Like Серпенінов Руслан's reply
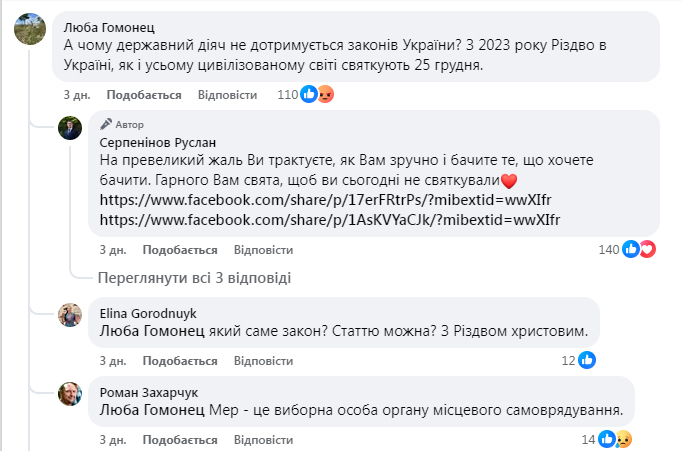This screenshot has width=682, height=451. 180,249
